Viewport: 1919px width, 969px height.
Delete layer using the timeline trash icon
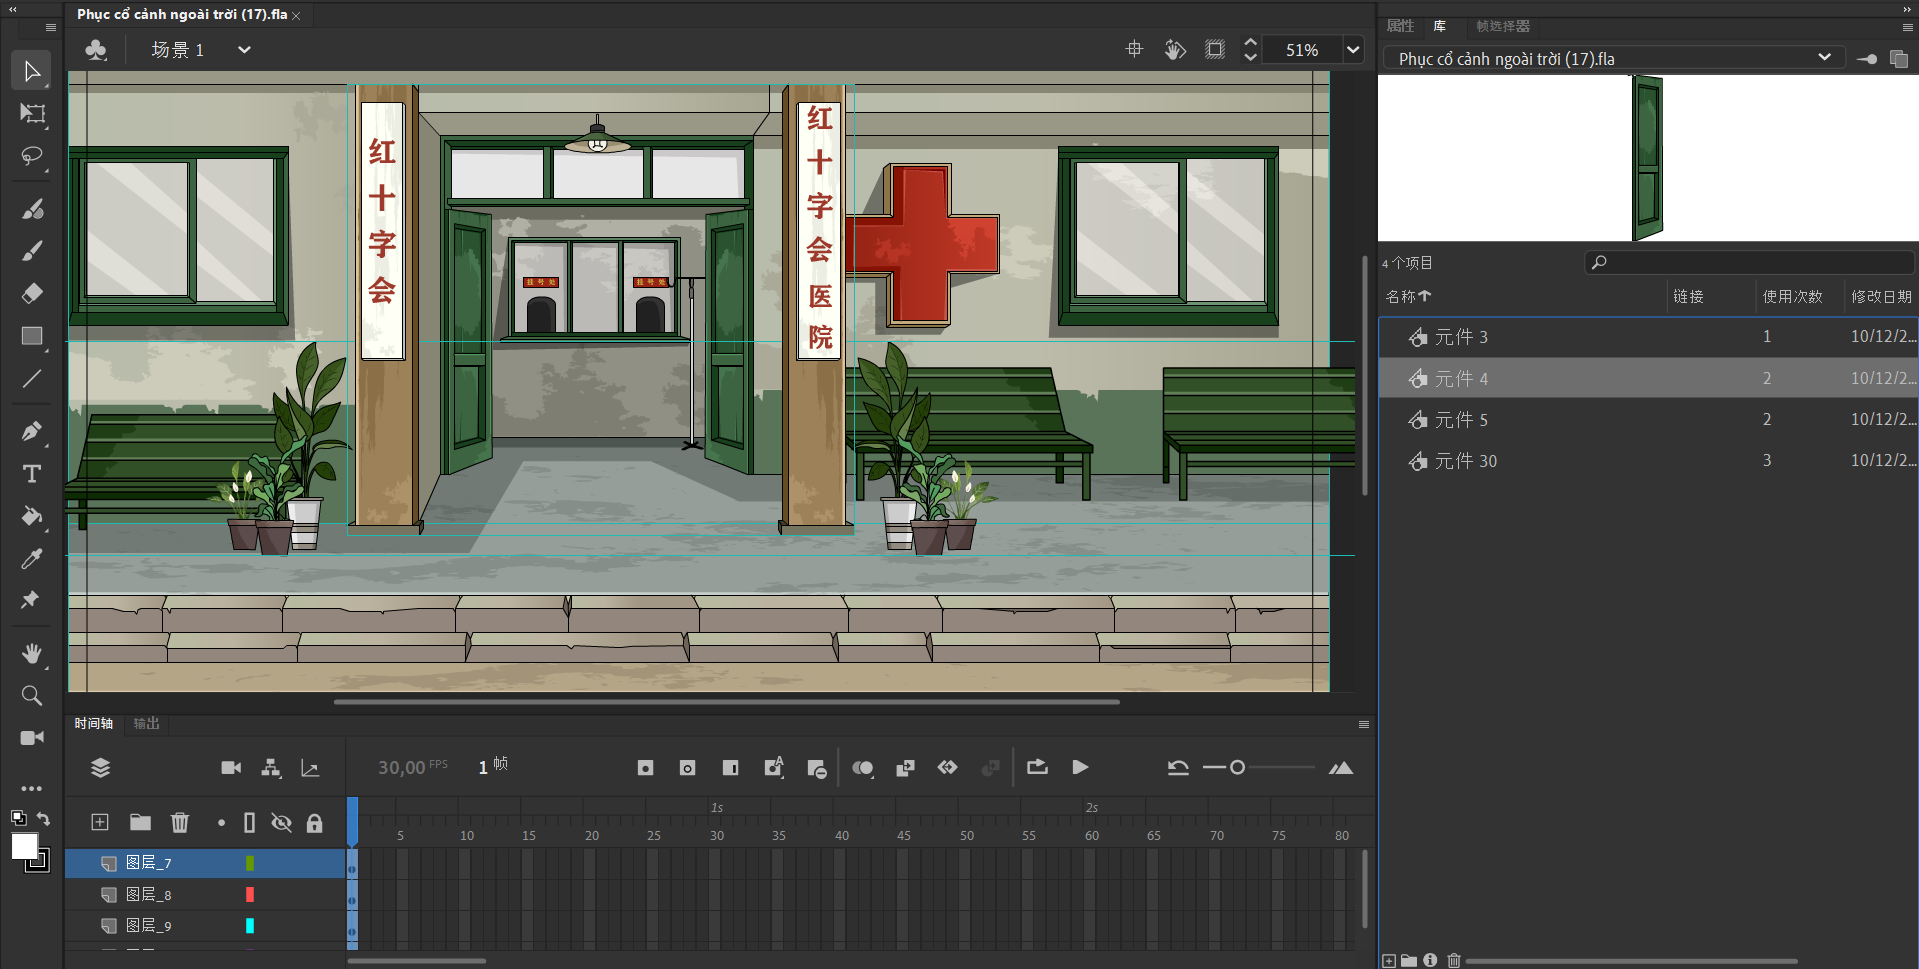[x=180, y=823]
